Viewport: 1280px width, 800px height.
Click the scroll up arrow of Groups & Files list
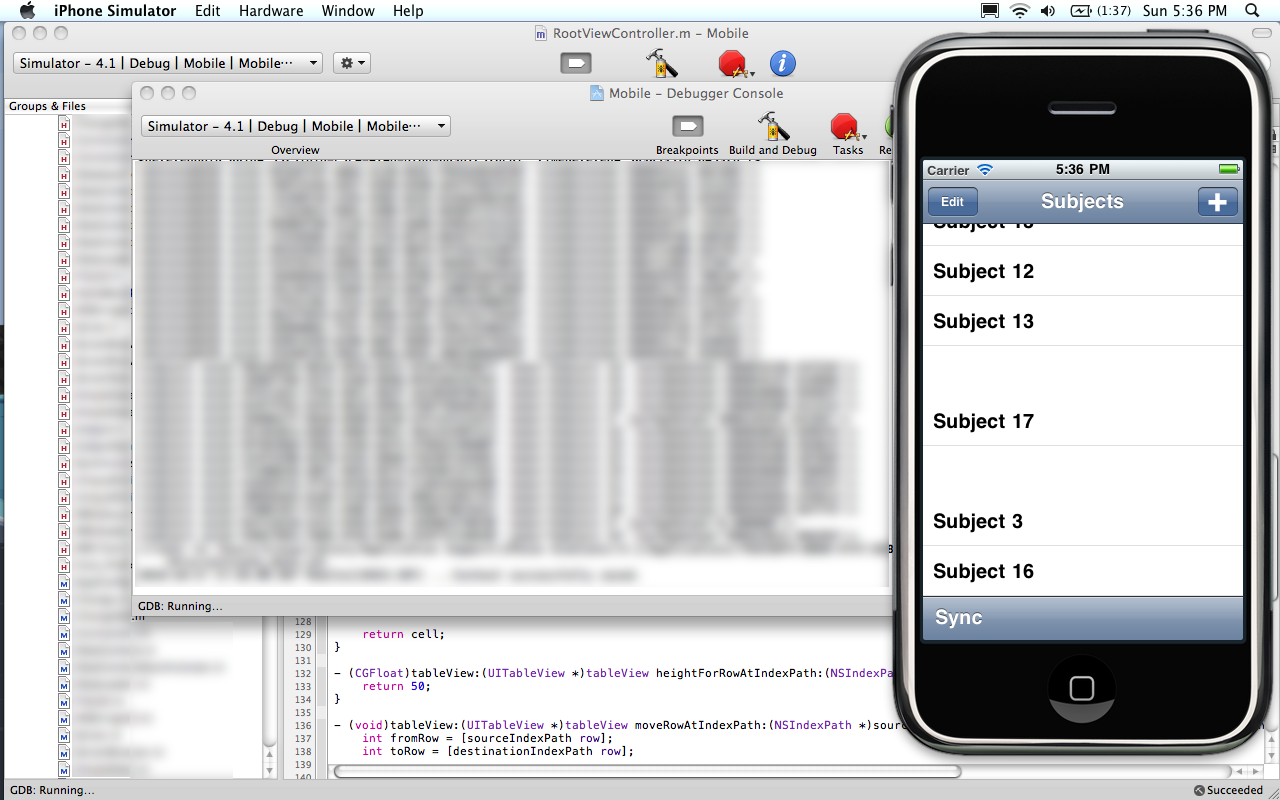pyautogui.click(x=269, y=757)
